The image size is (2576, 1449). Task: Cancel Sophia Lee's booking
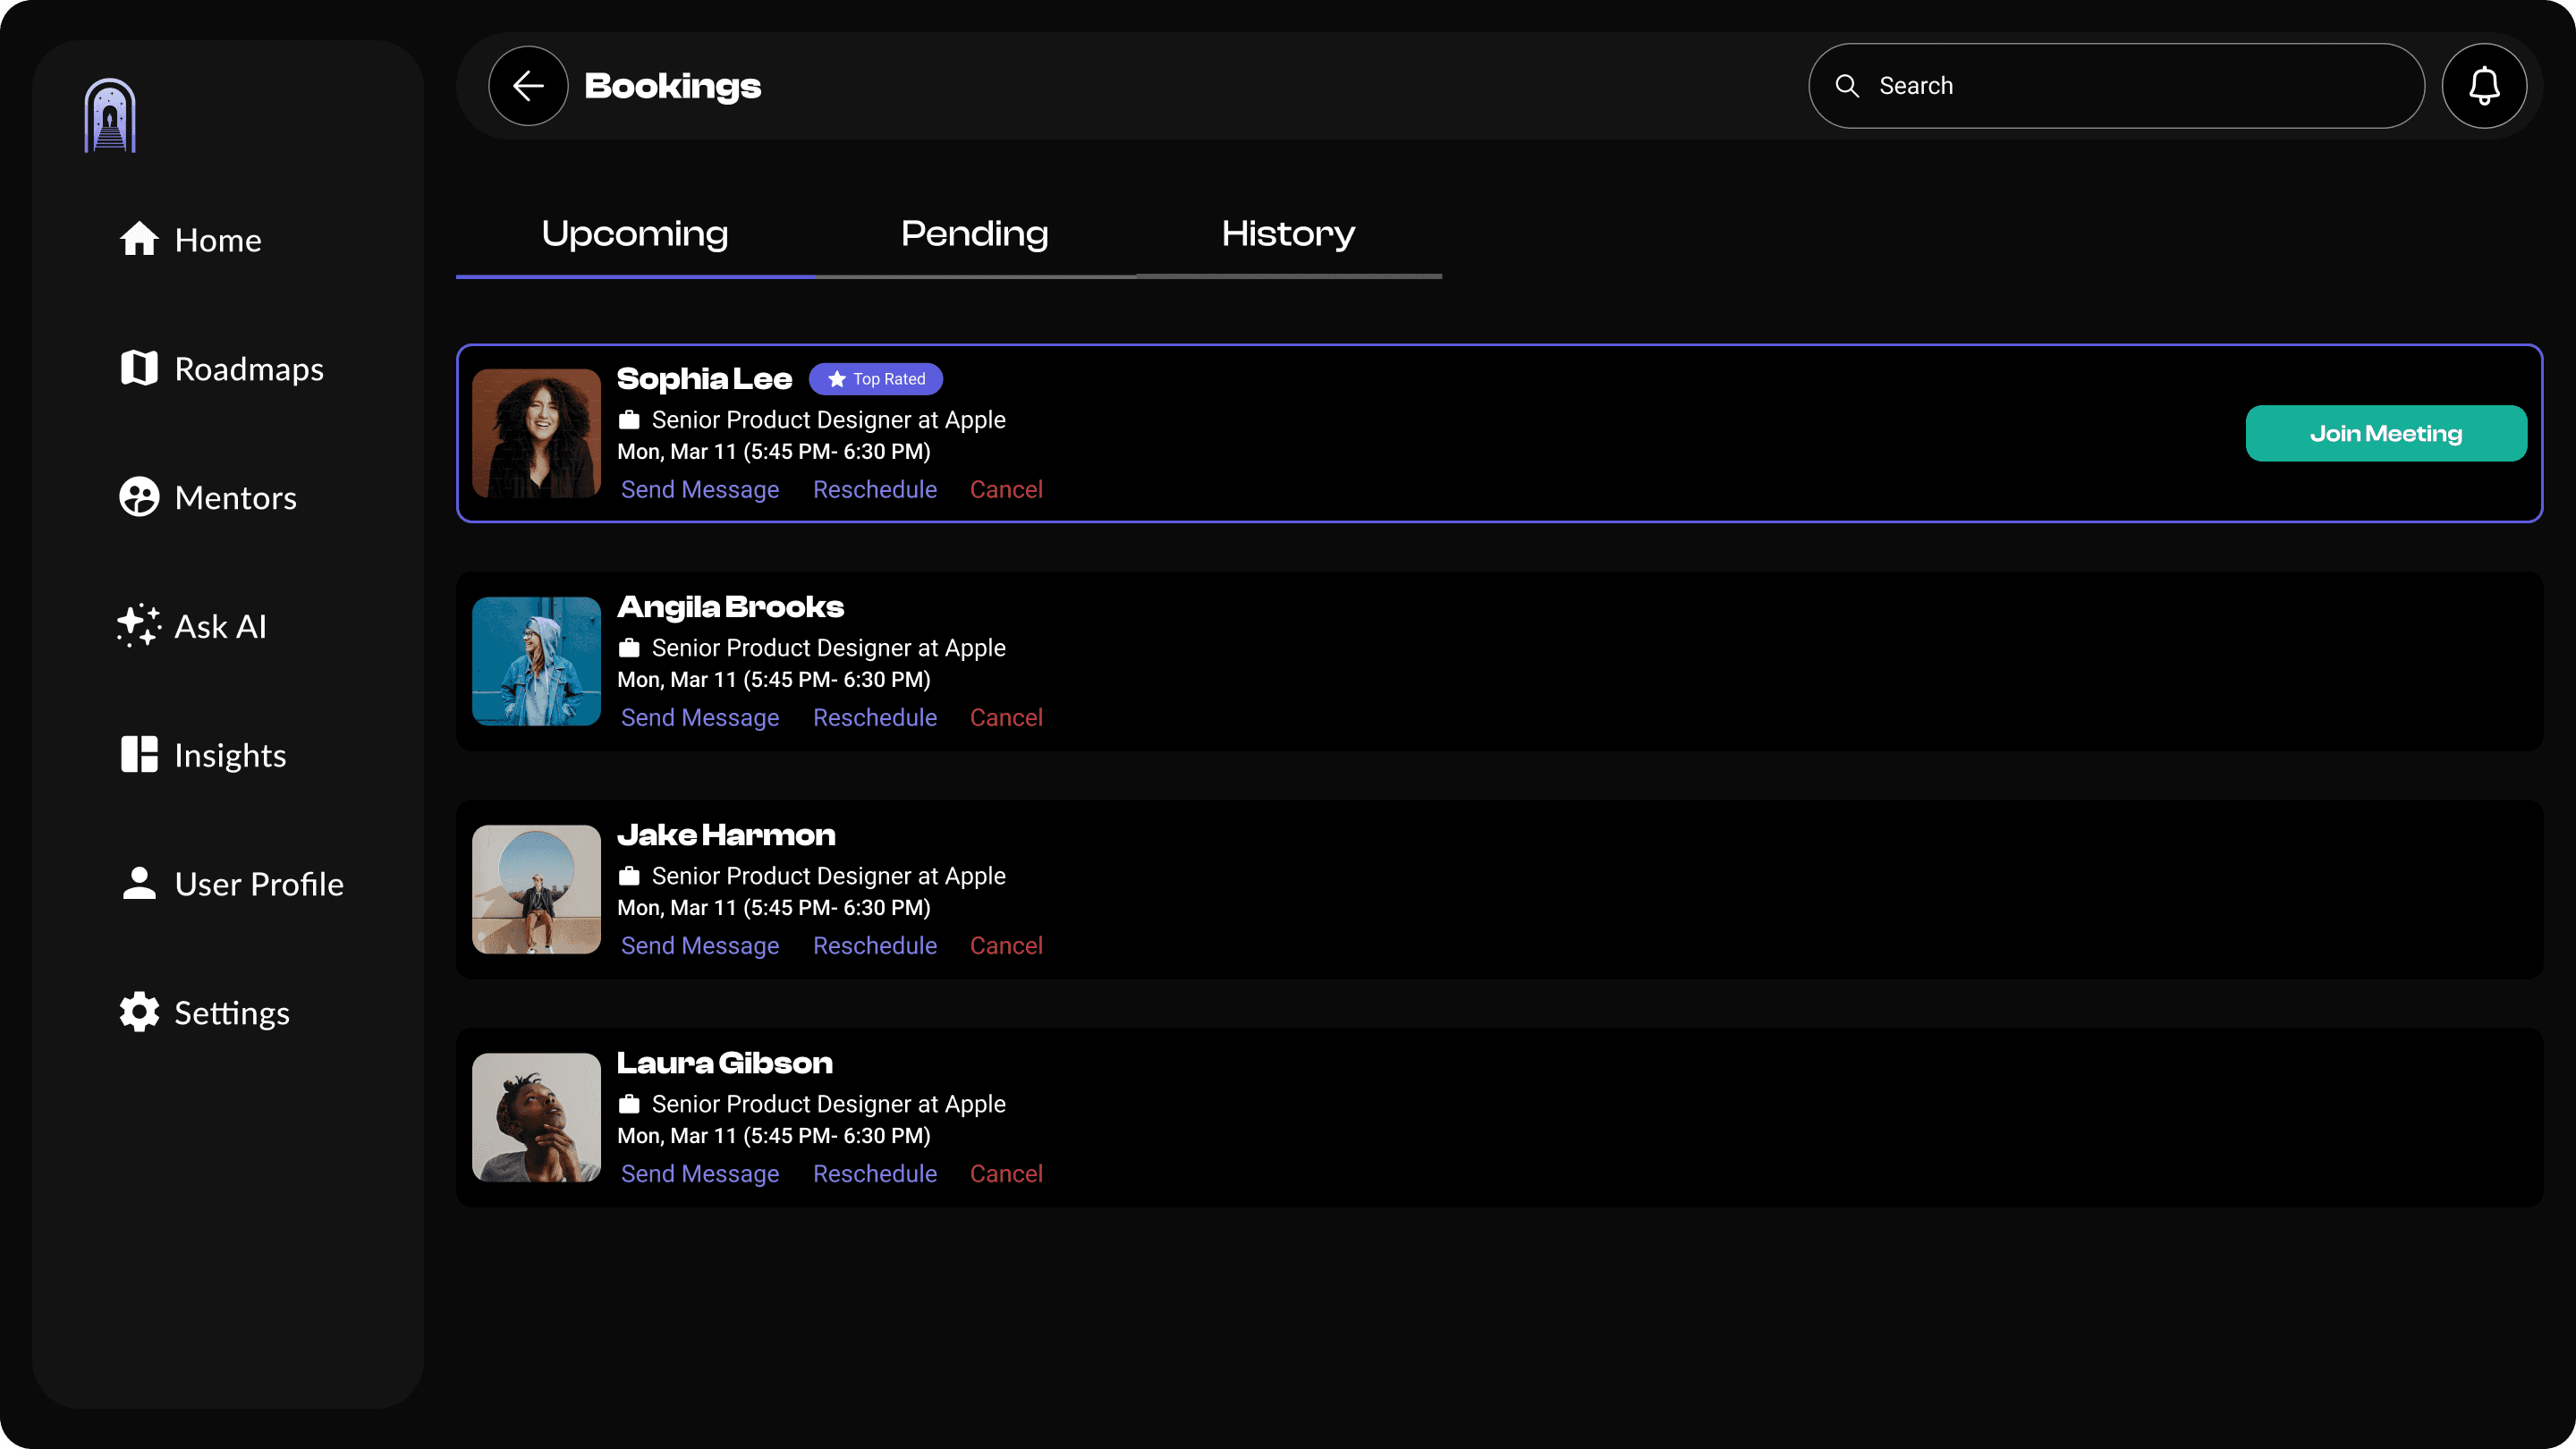pyautogui.click(x=1005, y=490)
